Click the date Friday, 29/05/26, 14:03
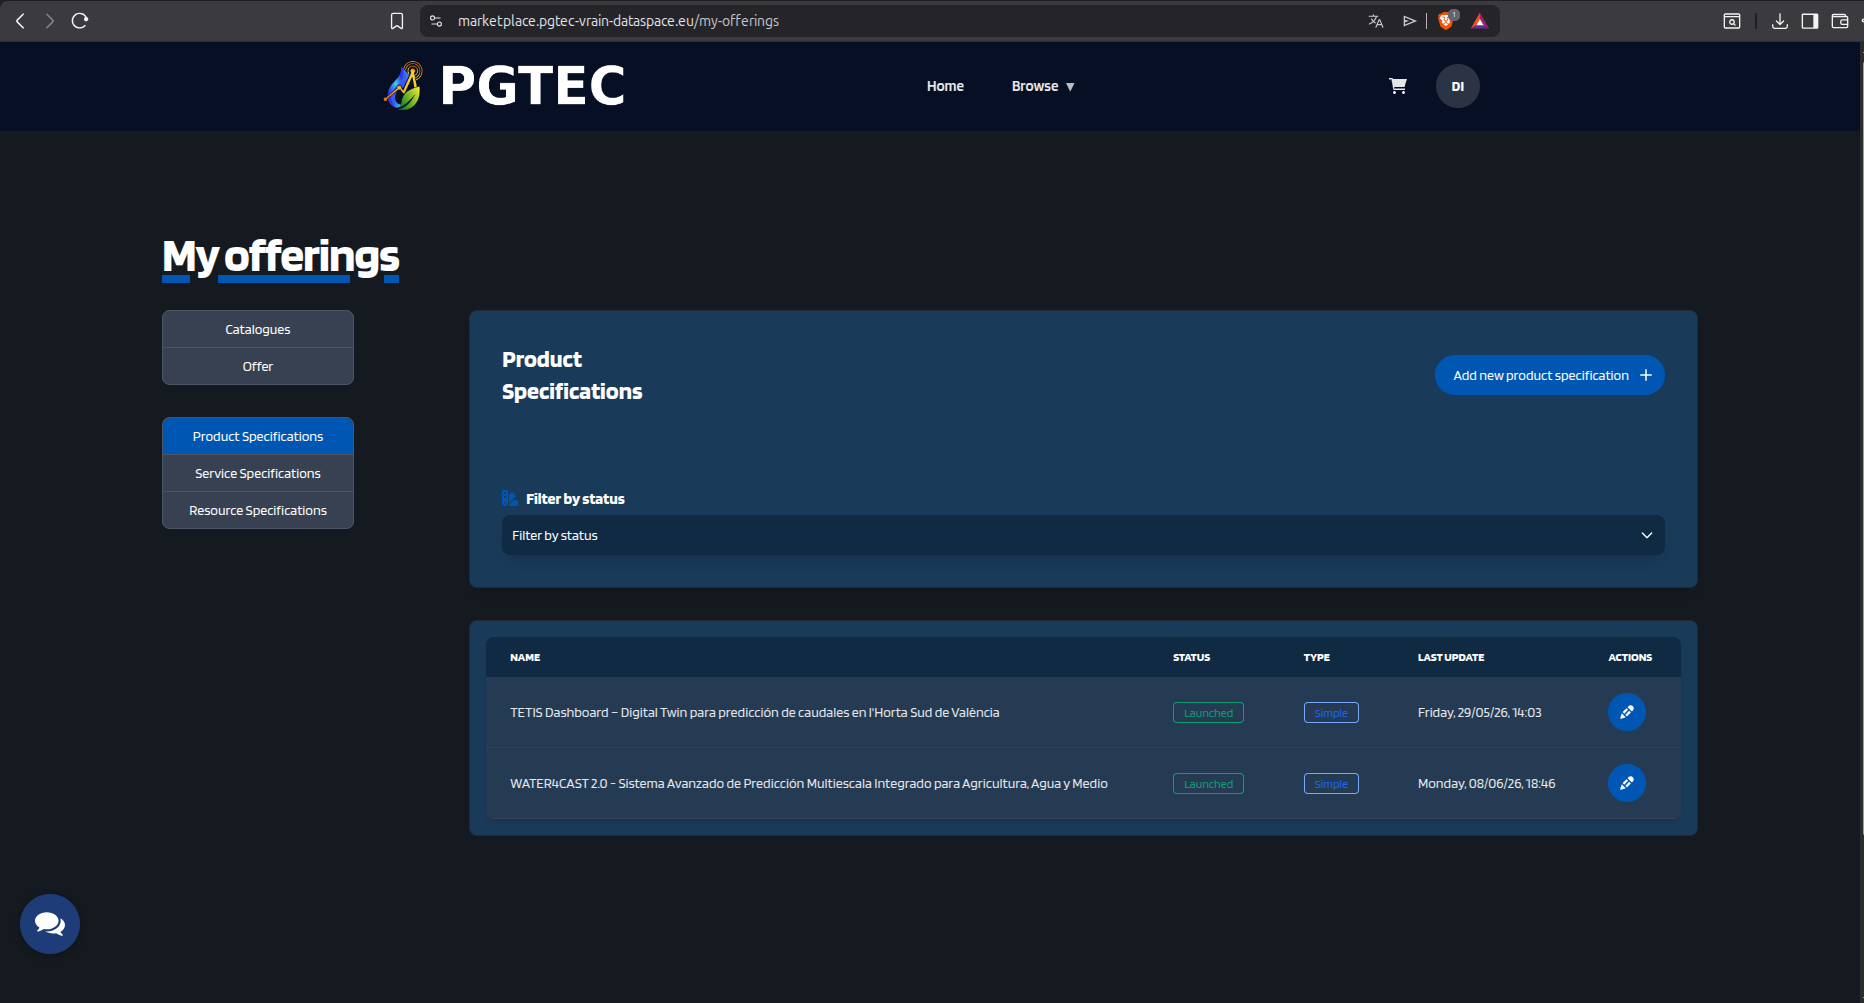The image size is (1864, 1003). pos(1480,713)
